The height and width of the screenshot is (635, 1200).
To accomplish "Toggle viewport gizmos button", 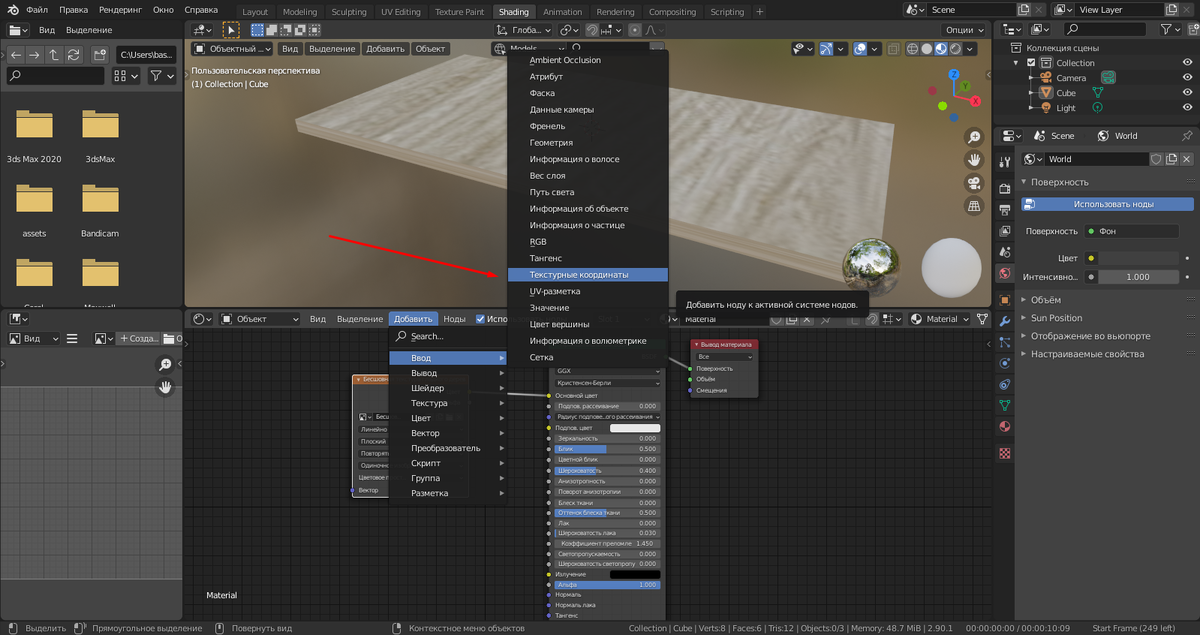I will point(827,48).
